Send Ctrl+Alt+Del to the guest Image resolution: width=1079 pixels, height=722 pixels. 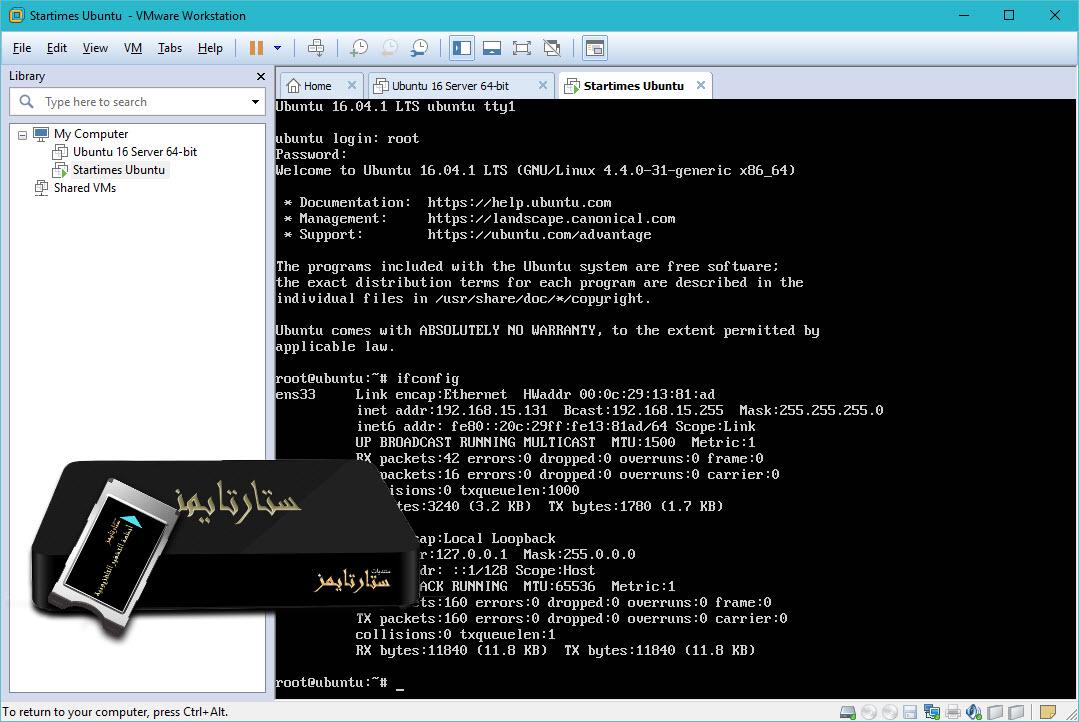(315, 47)
